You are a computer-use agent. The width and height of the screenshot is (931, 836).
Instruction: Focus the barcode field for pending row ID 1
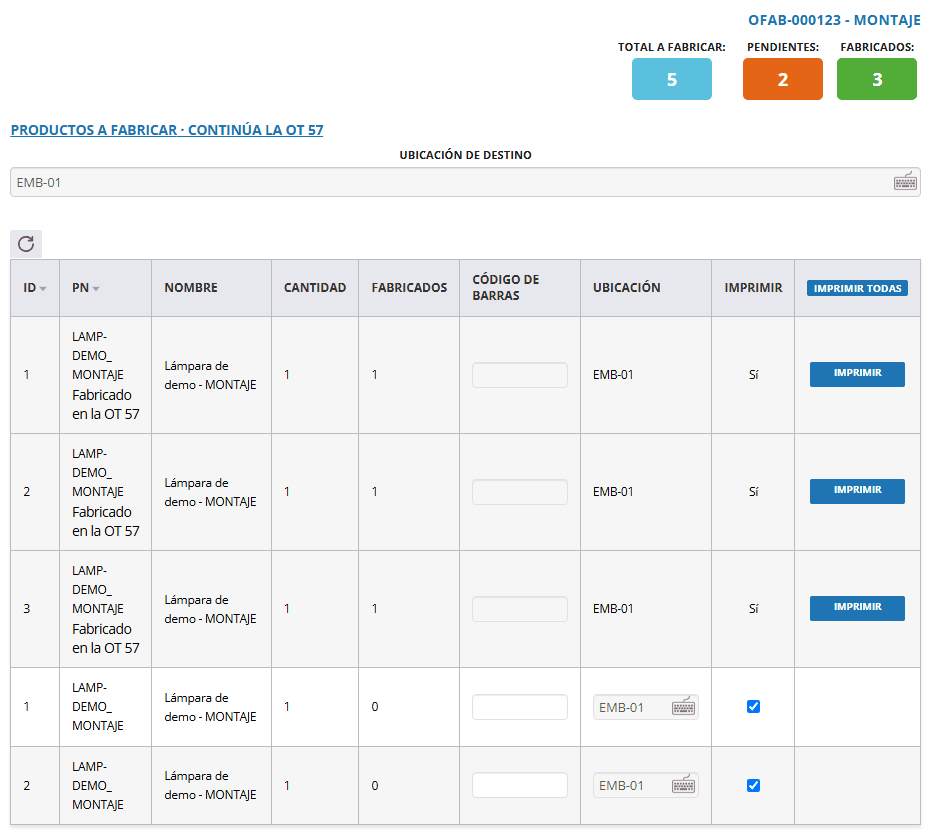520,707
